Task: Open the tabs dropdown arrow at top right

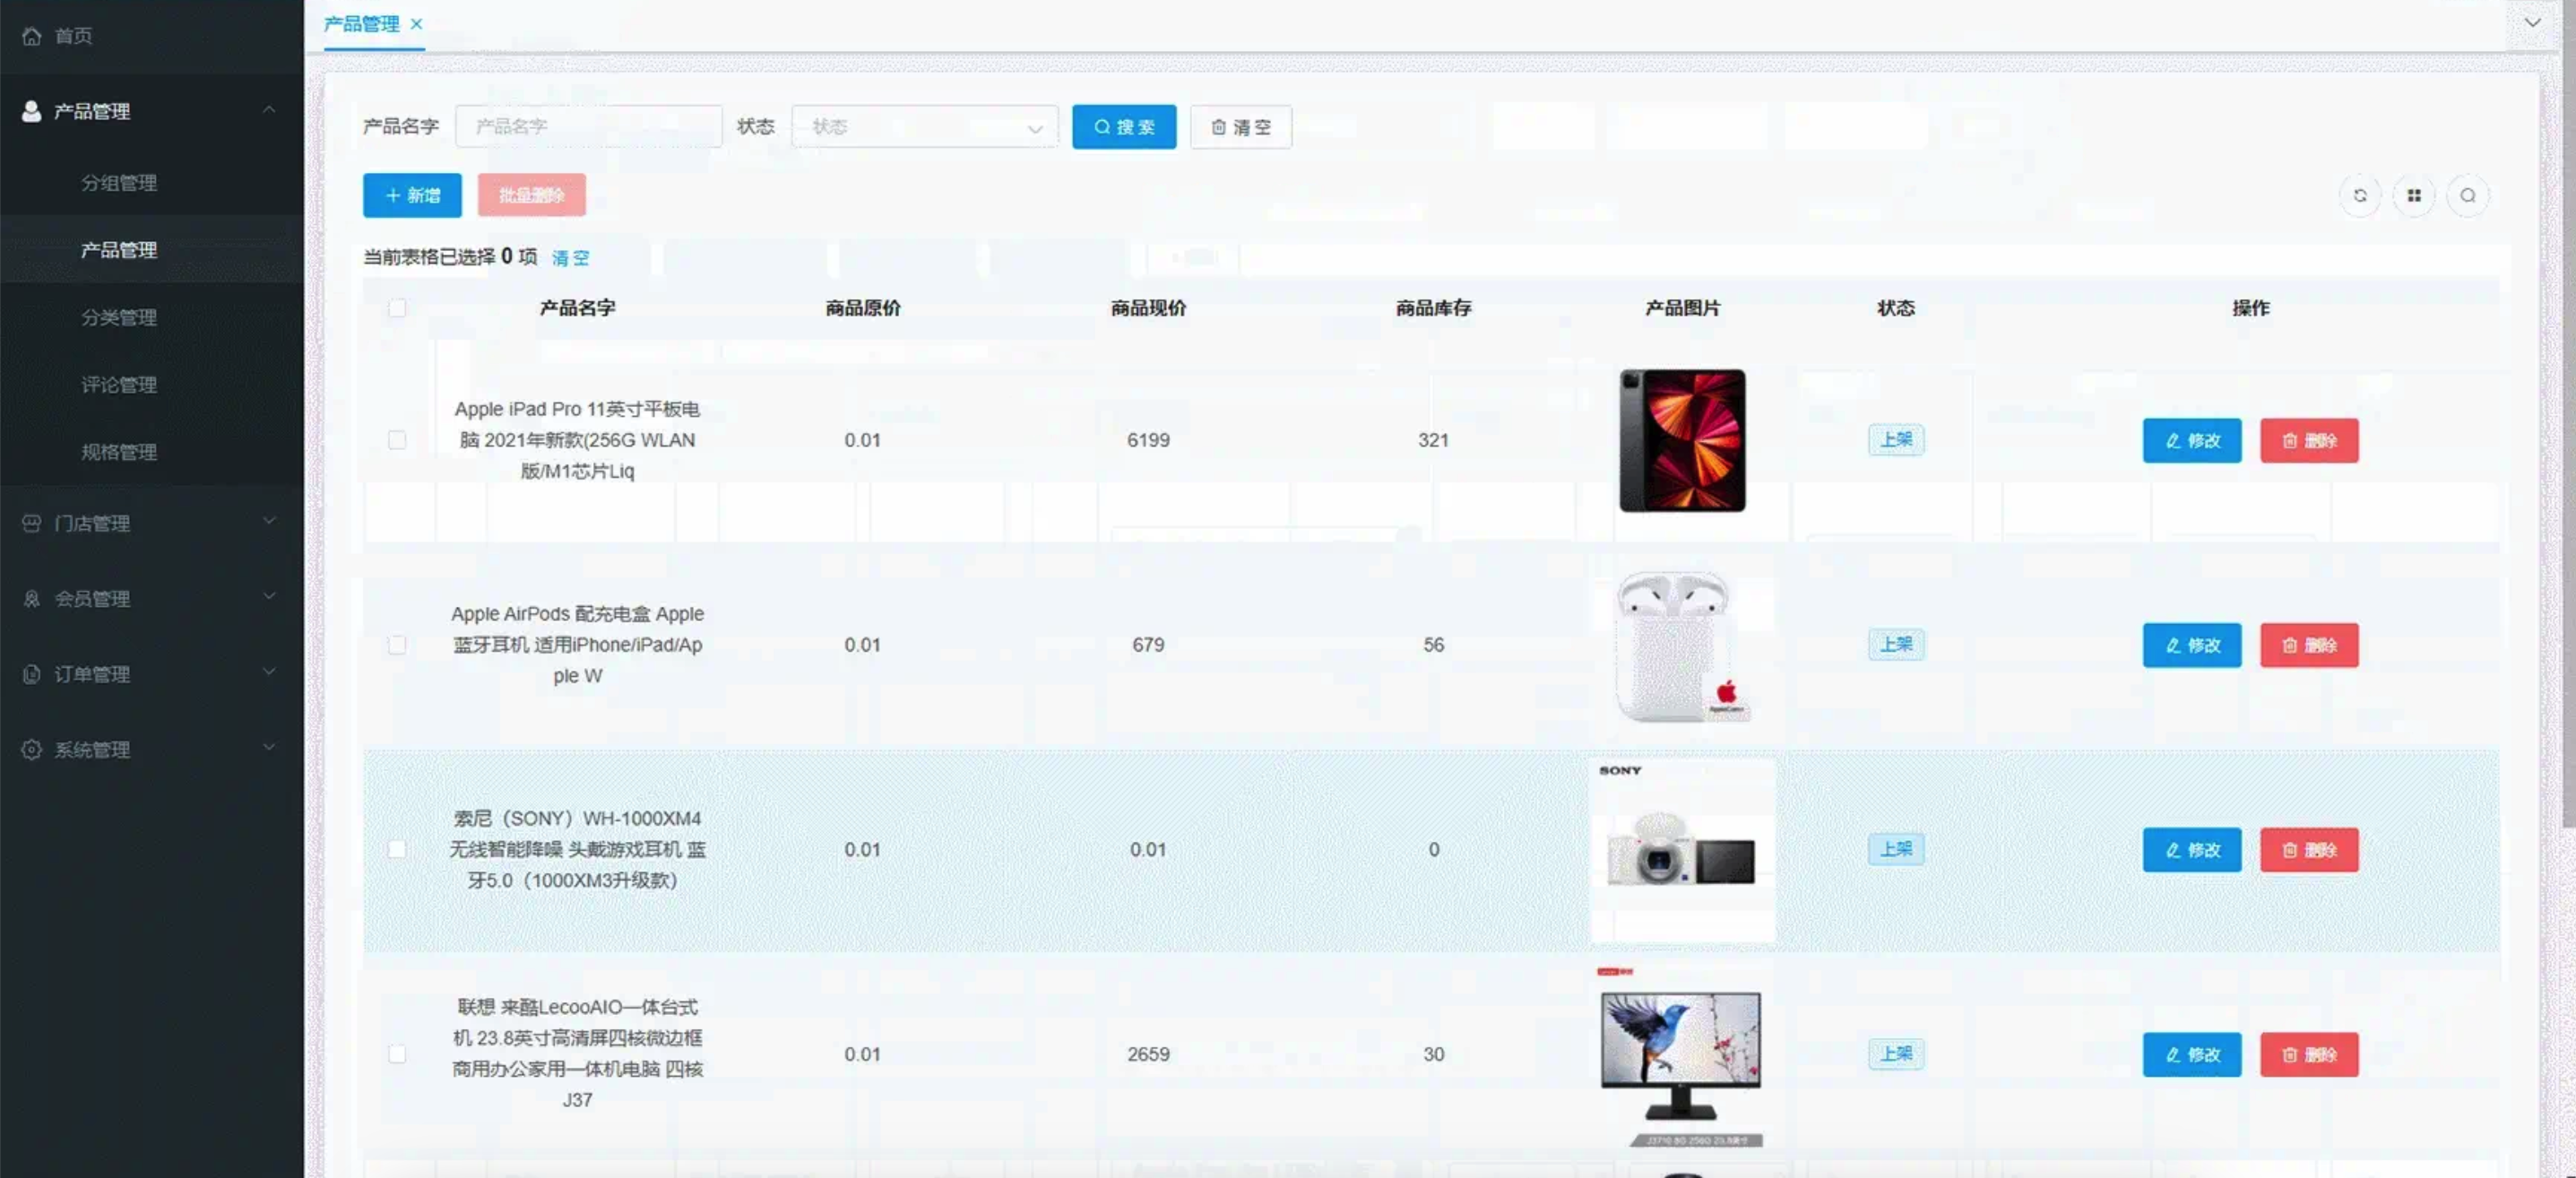Action: click(2532, 22)
